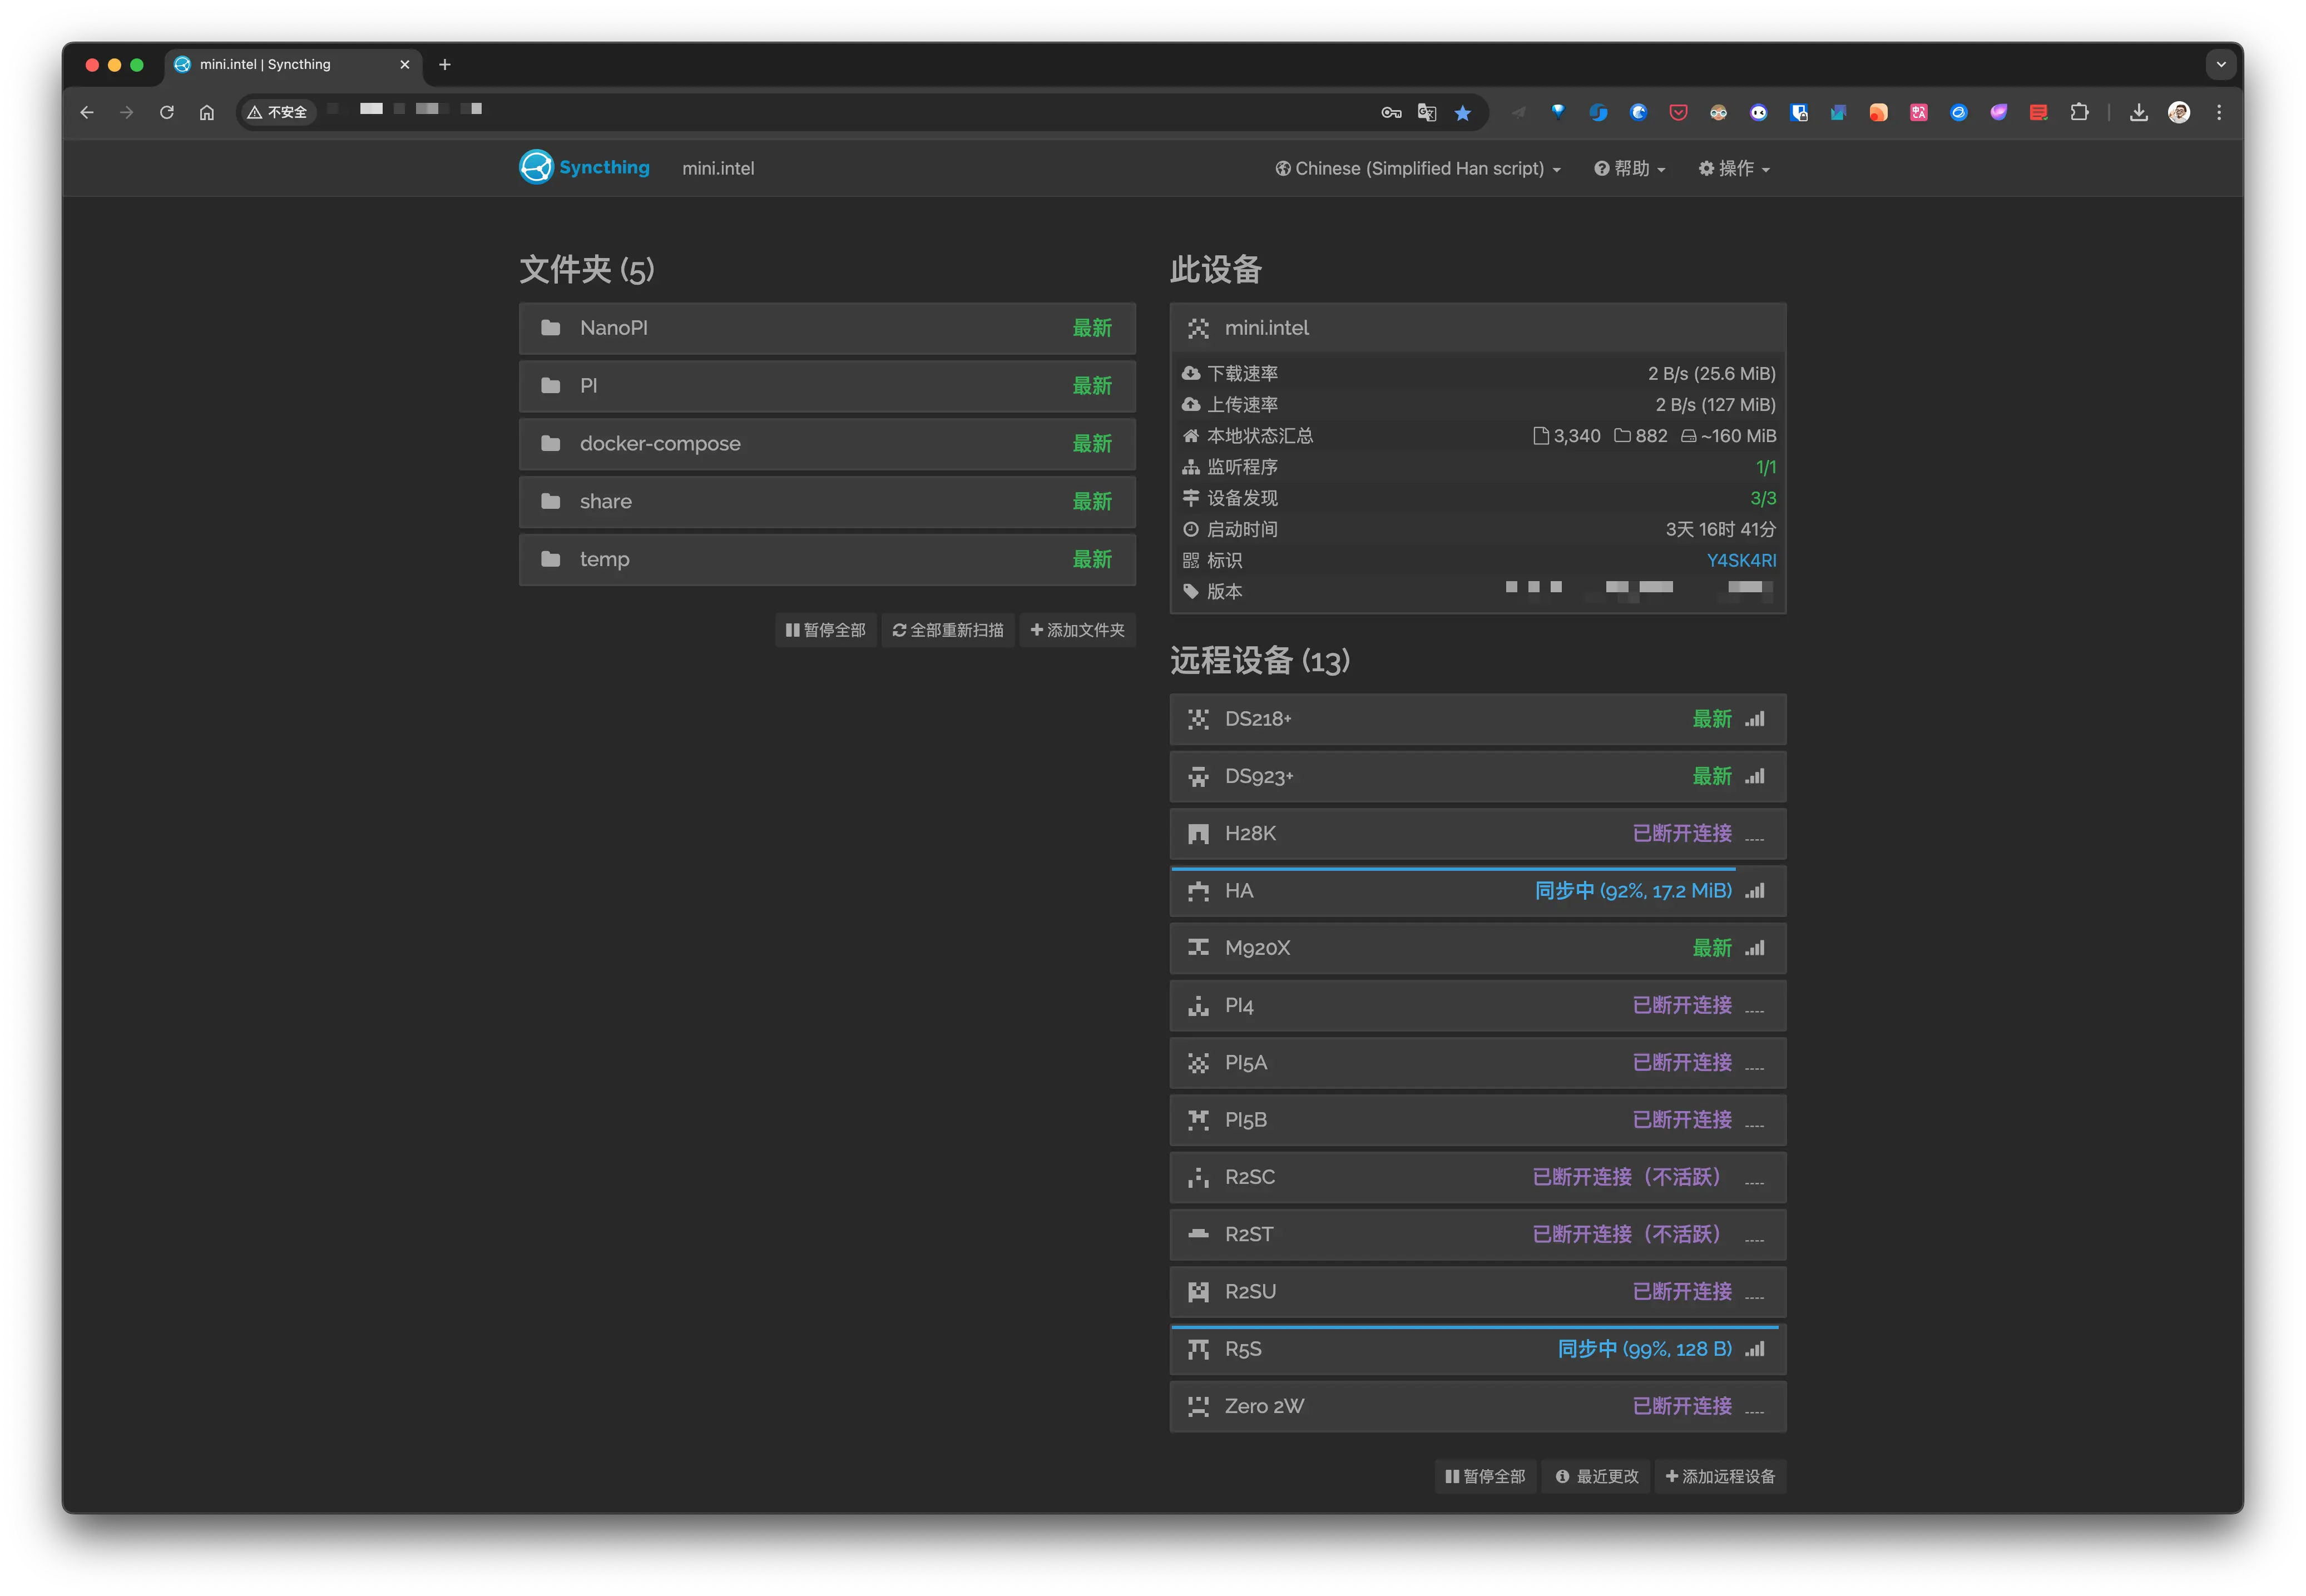The width and height of the screenshot is (2306, 1596).
Task: Pause all remote devices
Action: pos(1485,1476)
